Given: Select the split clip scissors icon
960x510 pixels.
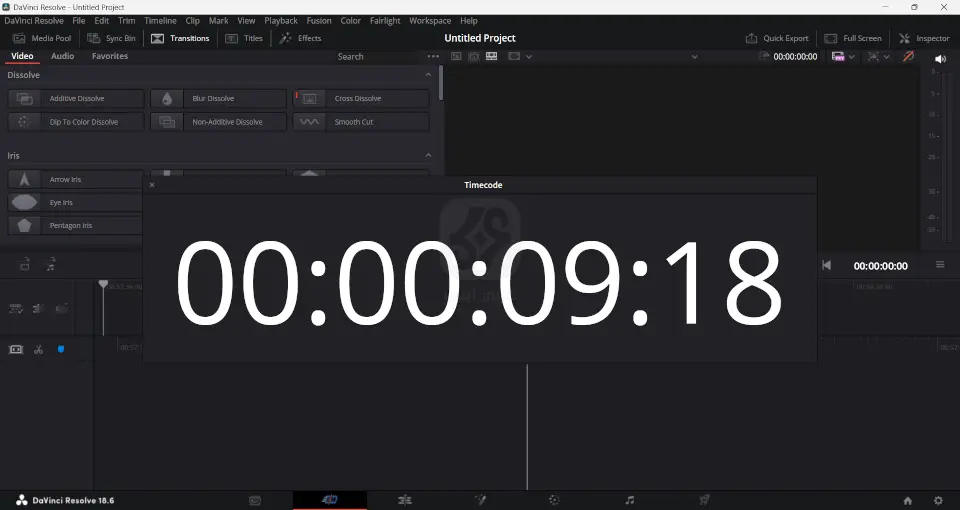Looking at the screenshot, I should coord(39,349).
